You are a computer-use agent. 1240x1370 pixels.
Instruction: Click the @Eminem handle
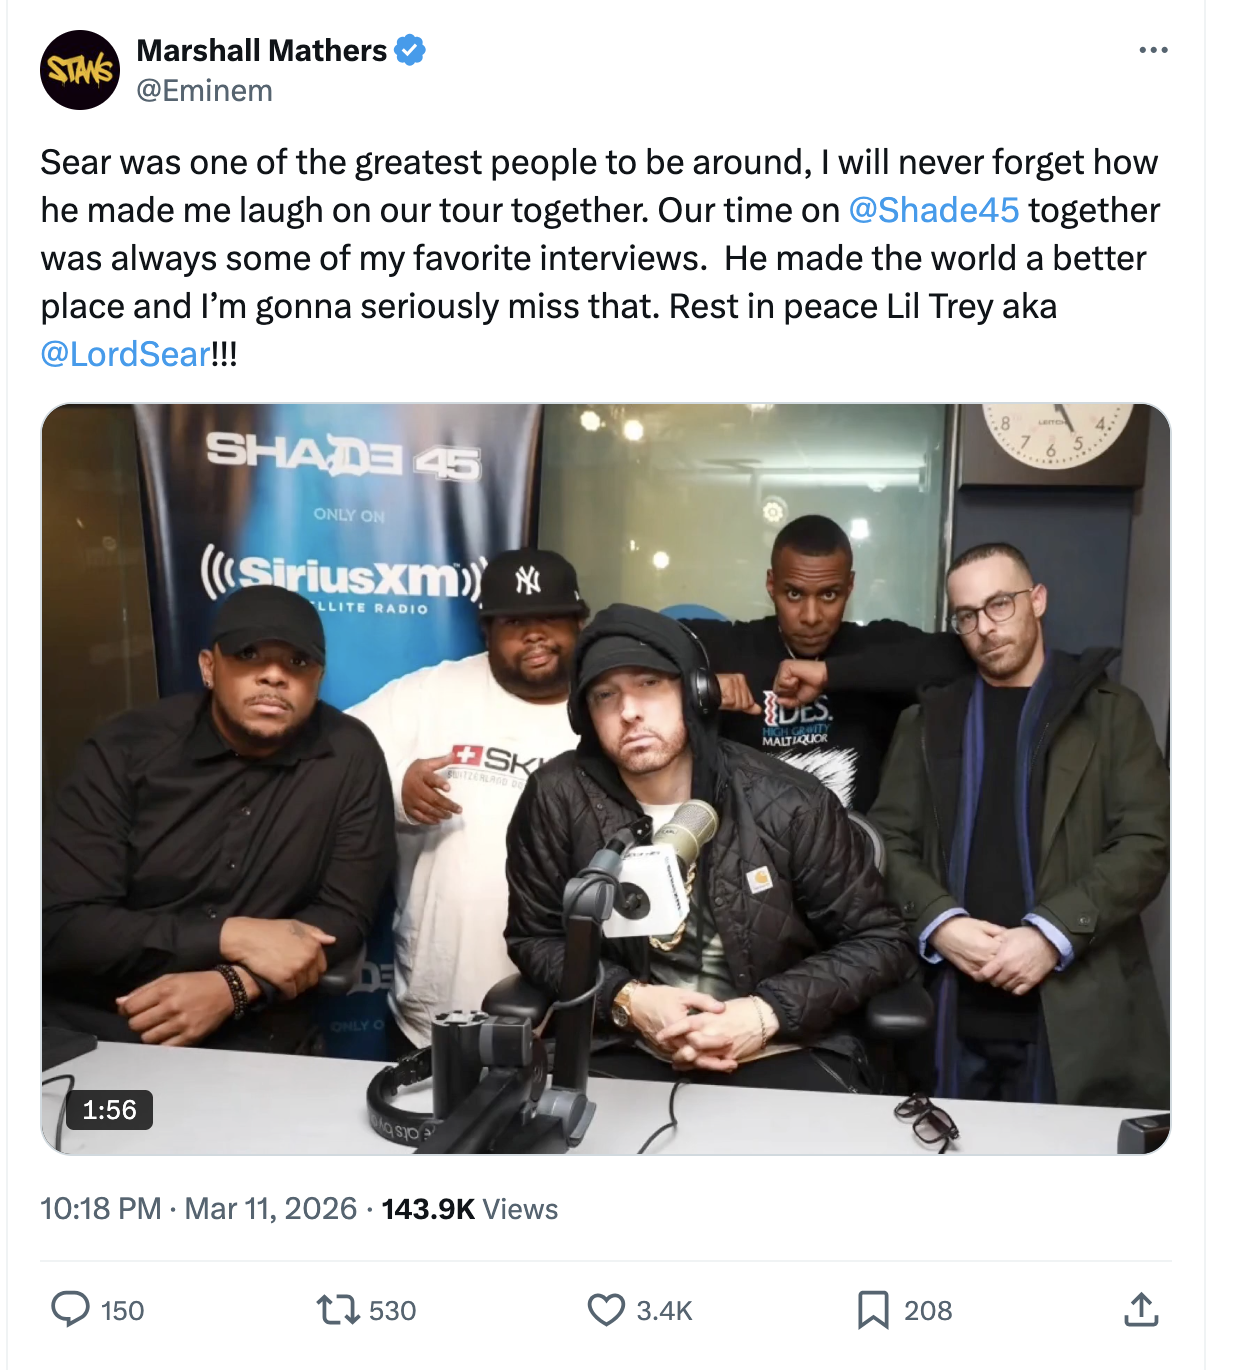tap(205, 91)
